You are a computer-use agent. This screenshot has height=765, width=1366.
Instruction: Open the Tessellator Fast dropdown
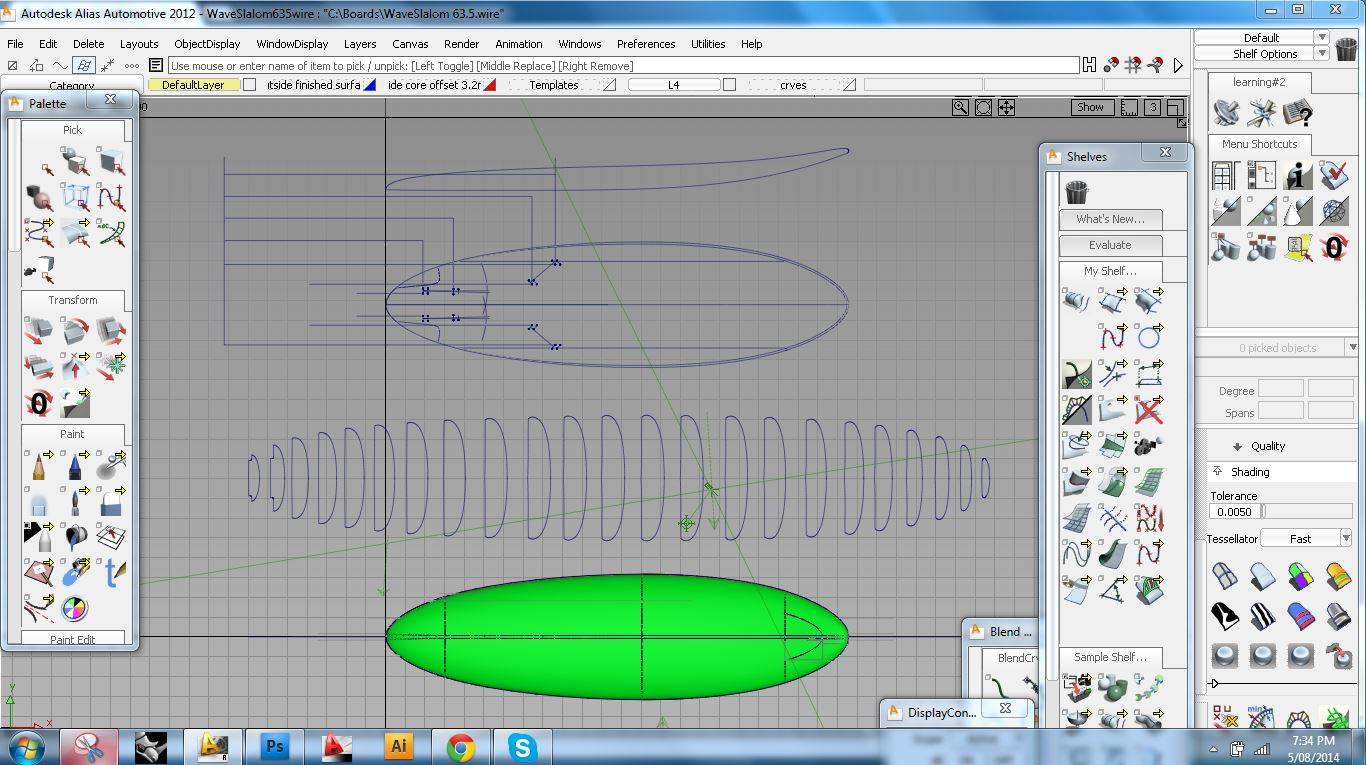(x=1345, y=538)
